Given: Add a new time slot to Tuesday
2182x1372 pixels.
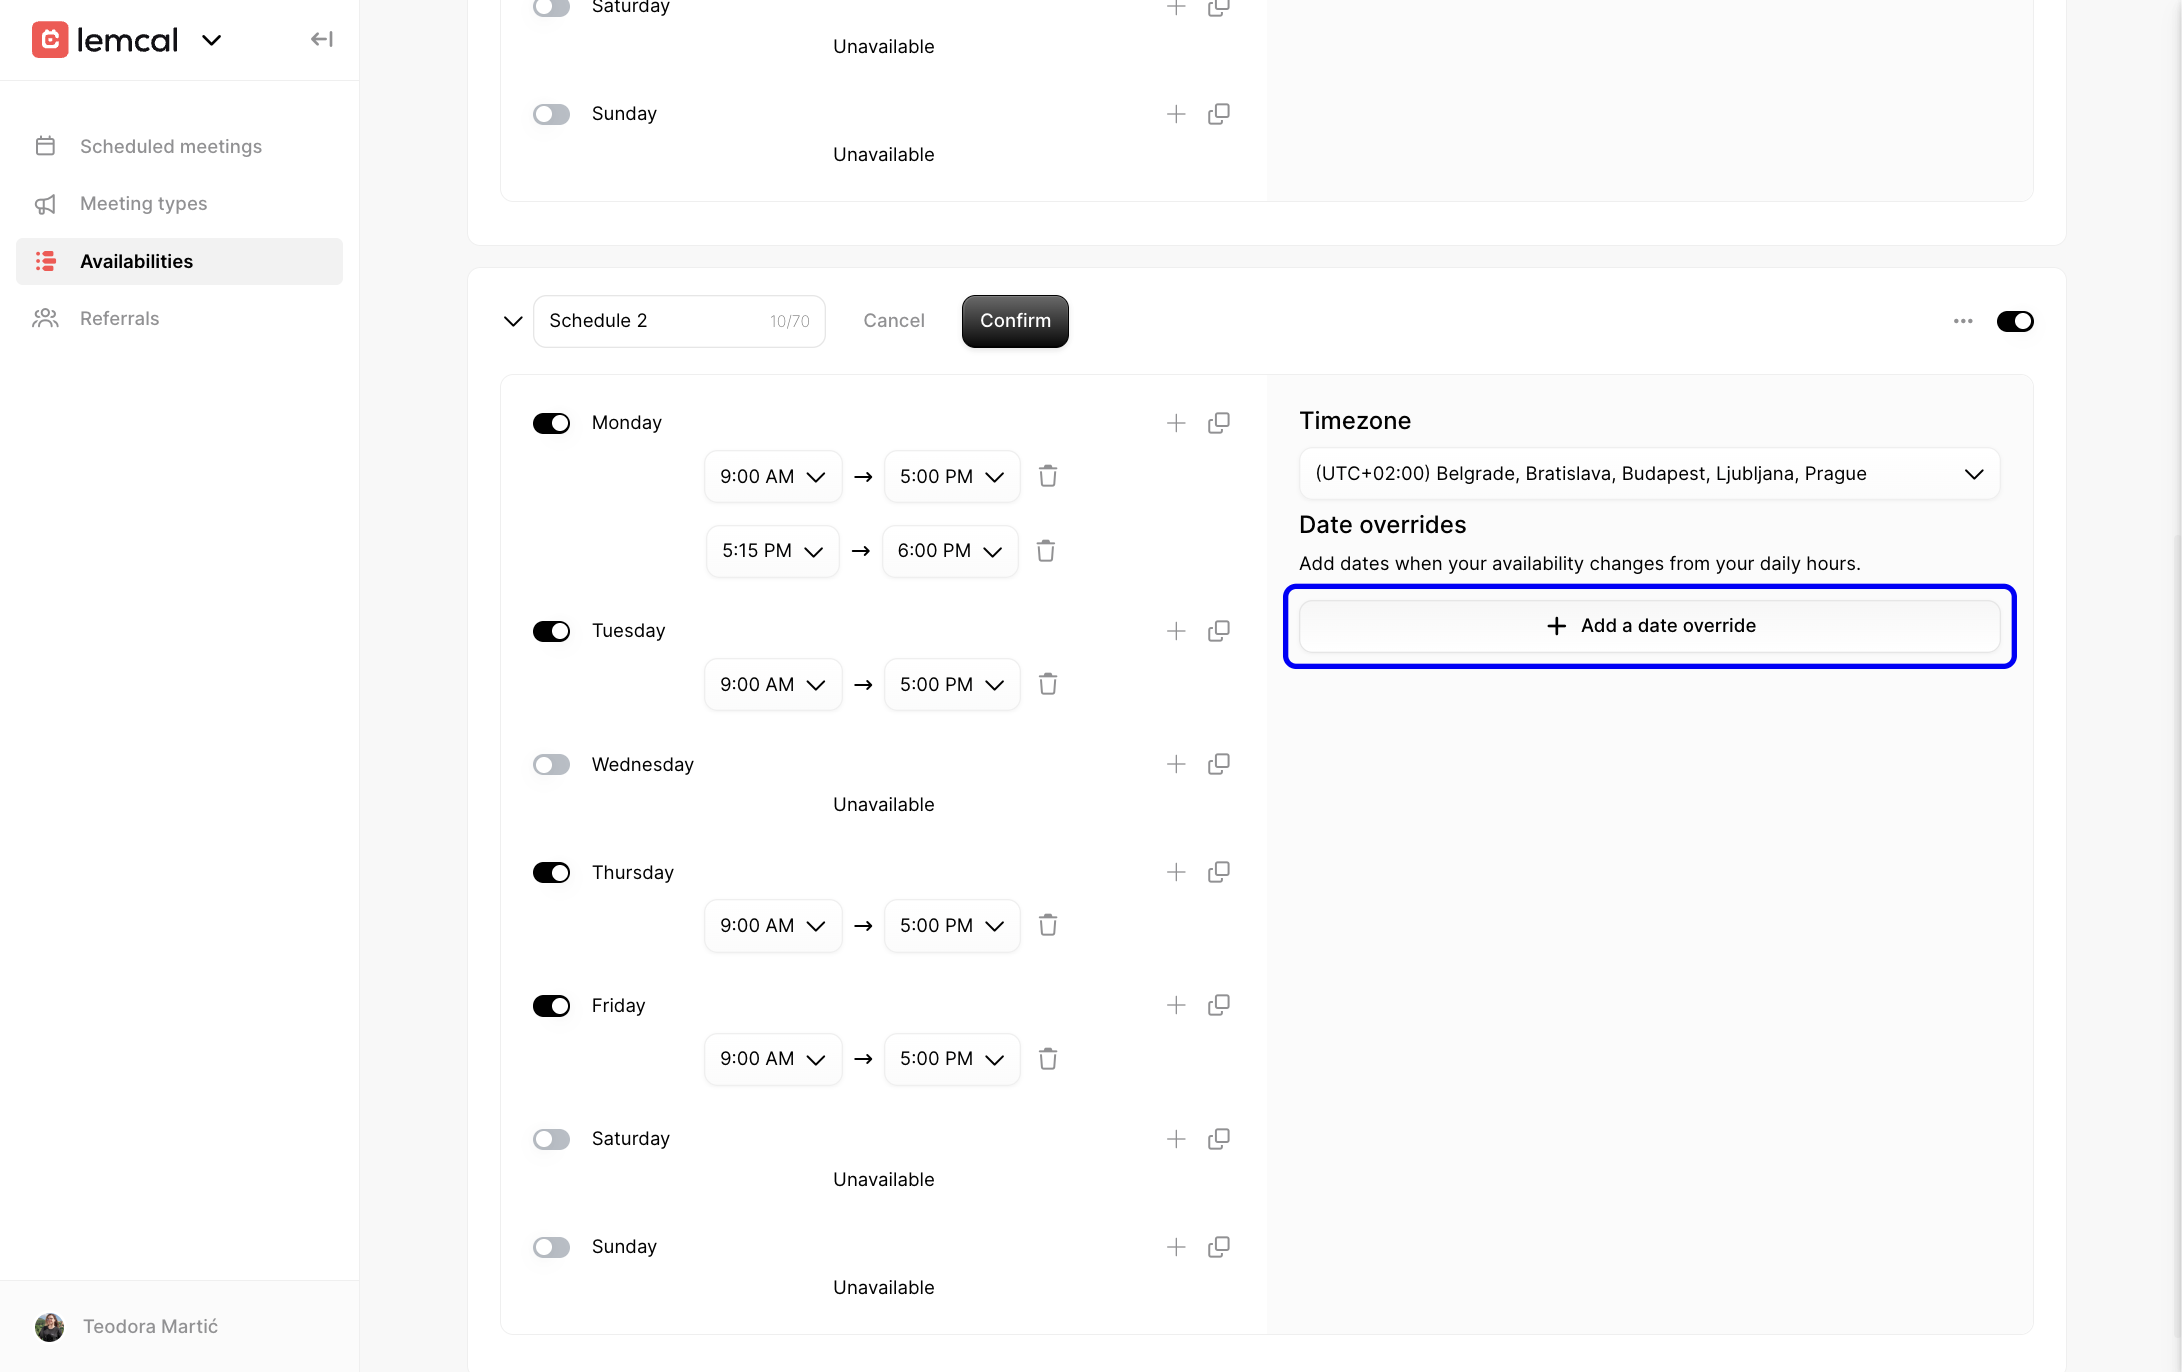Looking at the screenshot, I should coord(1176,630).
